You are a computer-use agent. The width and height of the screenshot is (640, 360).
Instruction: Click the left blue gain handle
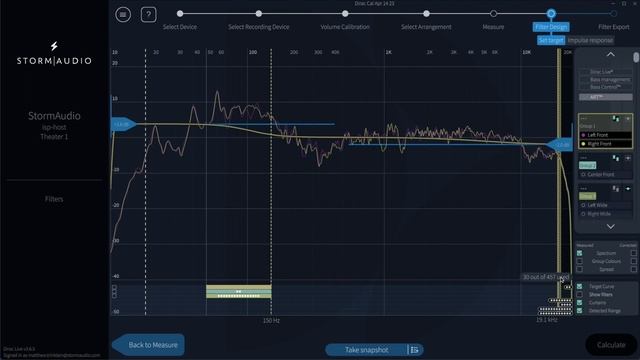[124, 124]
